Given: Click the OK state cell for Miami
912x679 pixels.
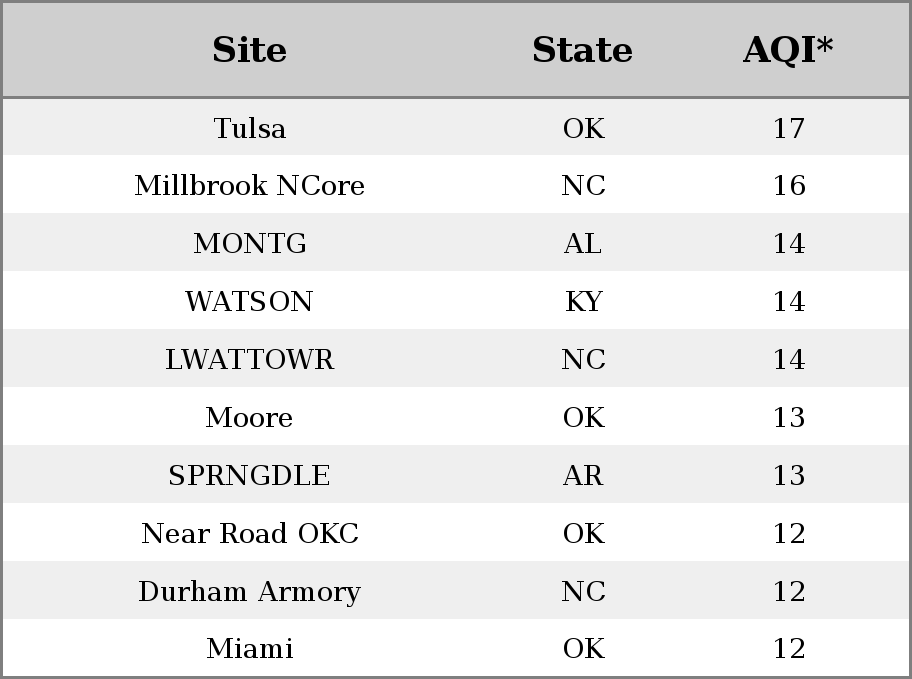Looking at the screenshot, I should tap(584, 648).
